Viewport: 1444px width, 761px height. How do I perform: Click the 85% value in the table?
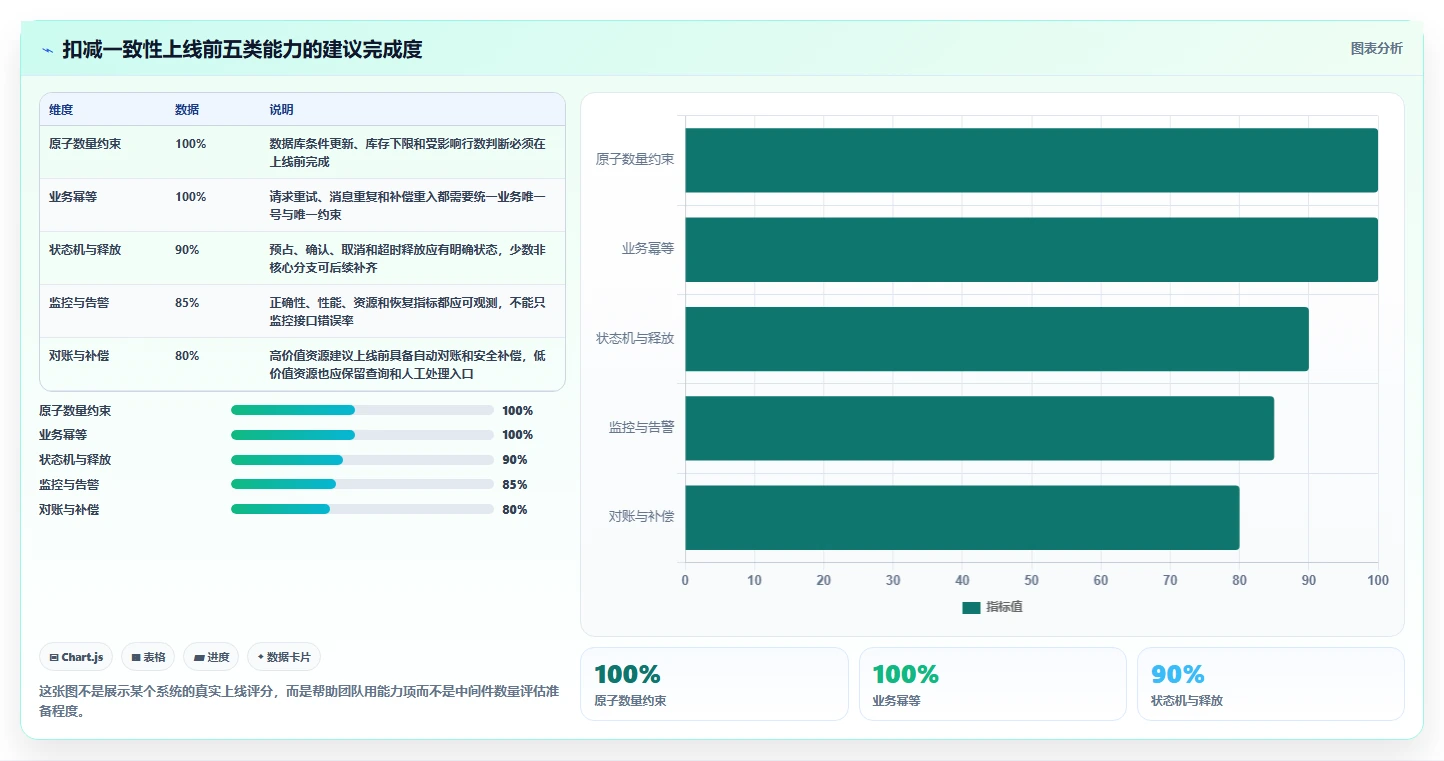(187, 303)
